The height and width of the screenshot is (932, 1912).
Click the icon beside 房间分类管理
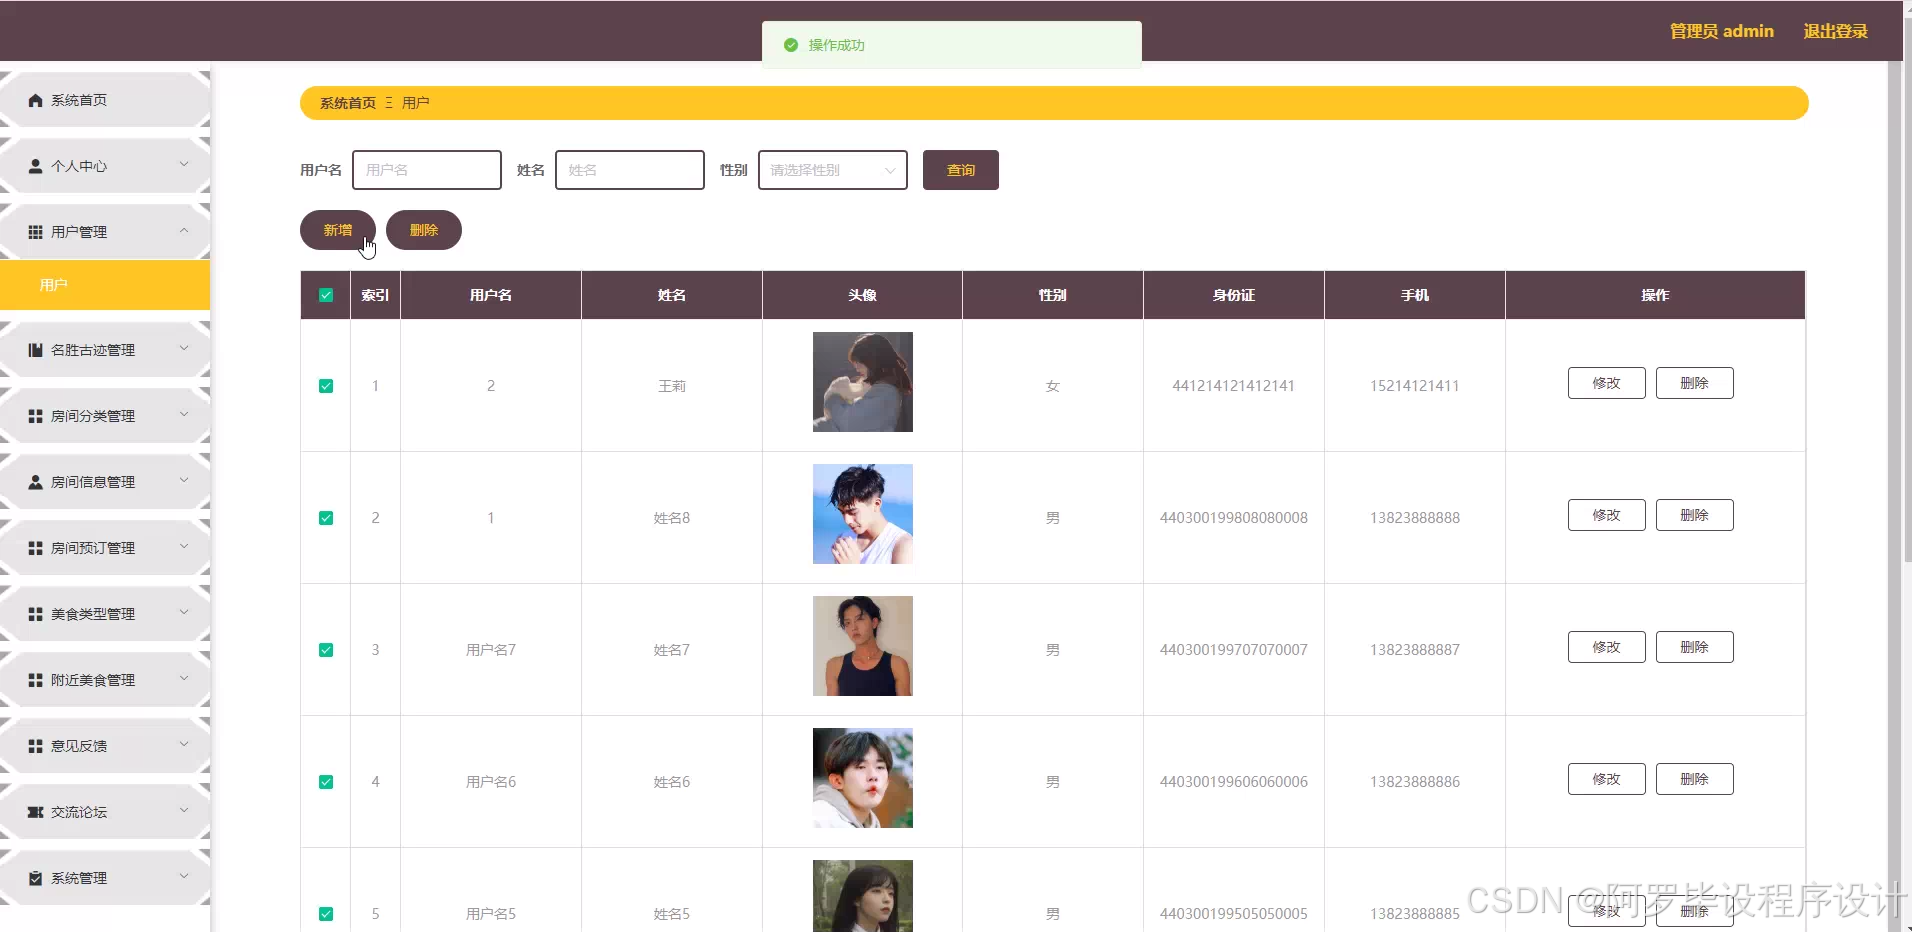point(36,416)
